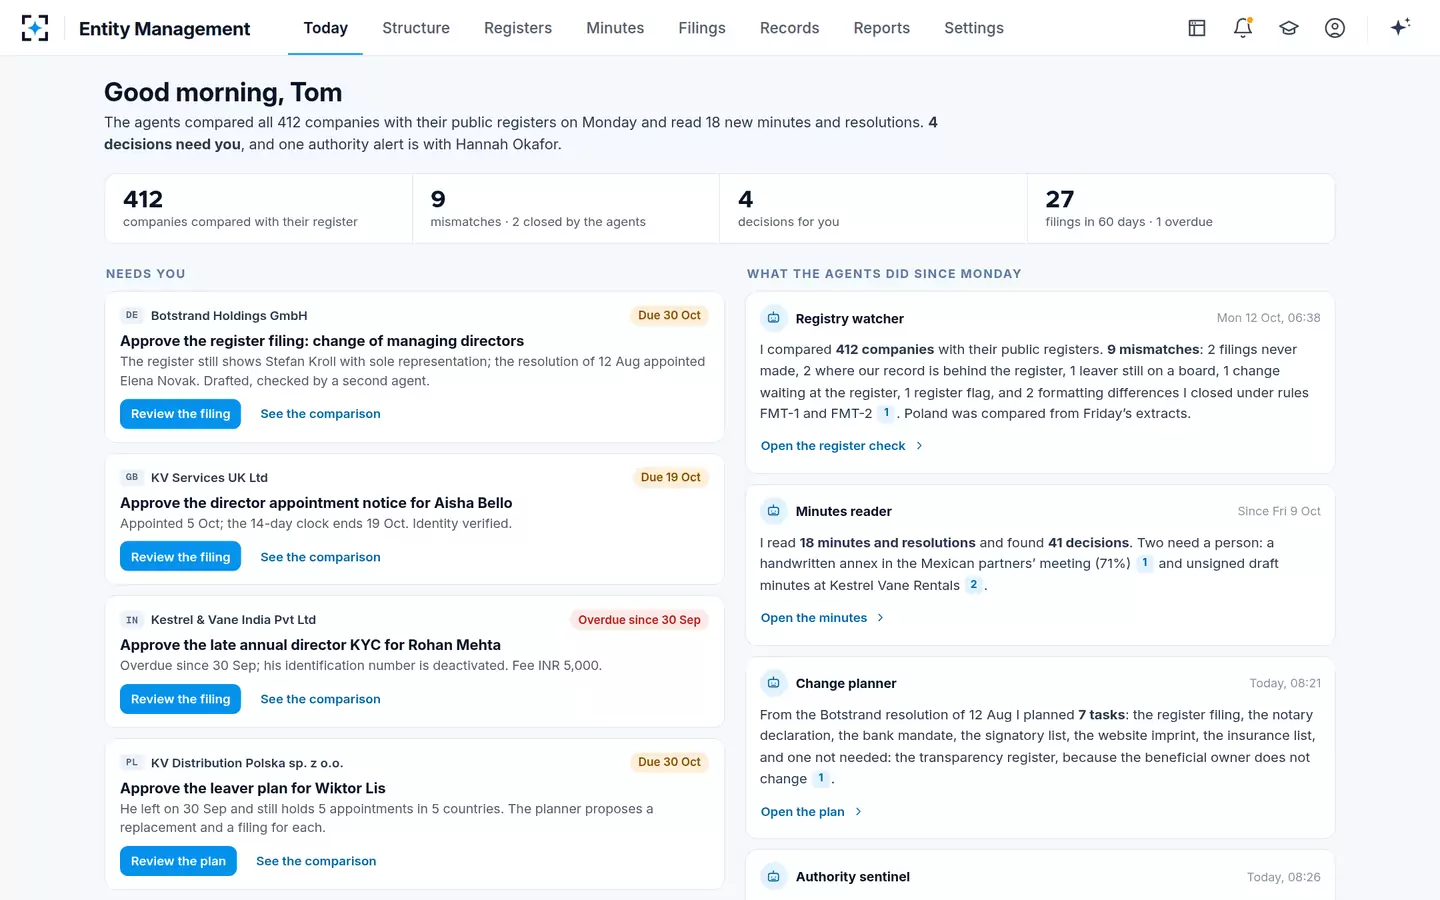This screenshot has width=1440, height=900.
Task: Click the 9 mismatches summary tile
Action: click(566, 209)
